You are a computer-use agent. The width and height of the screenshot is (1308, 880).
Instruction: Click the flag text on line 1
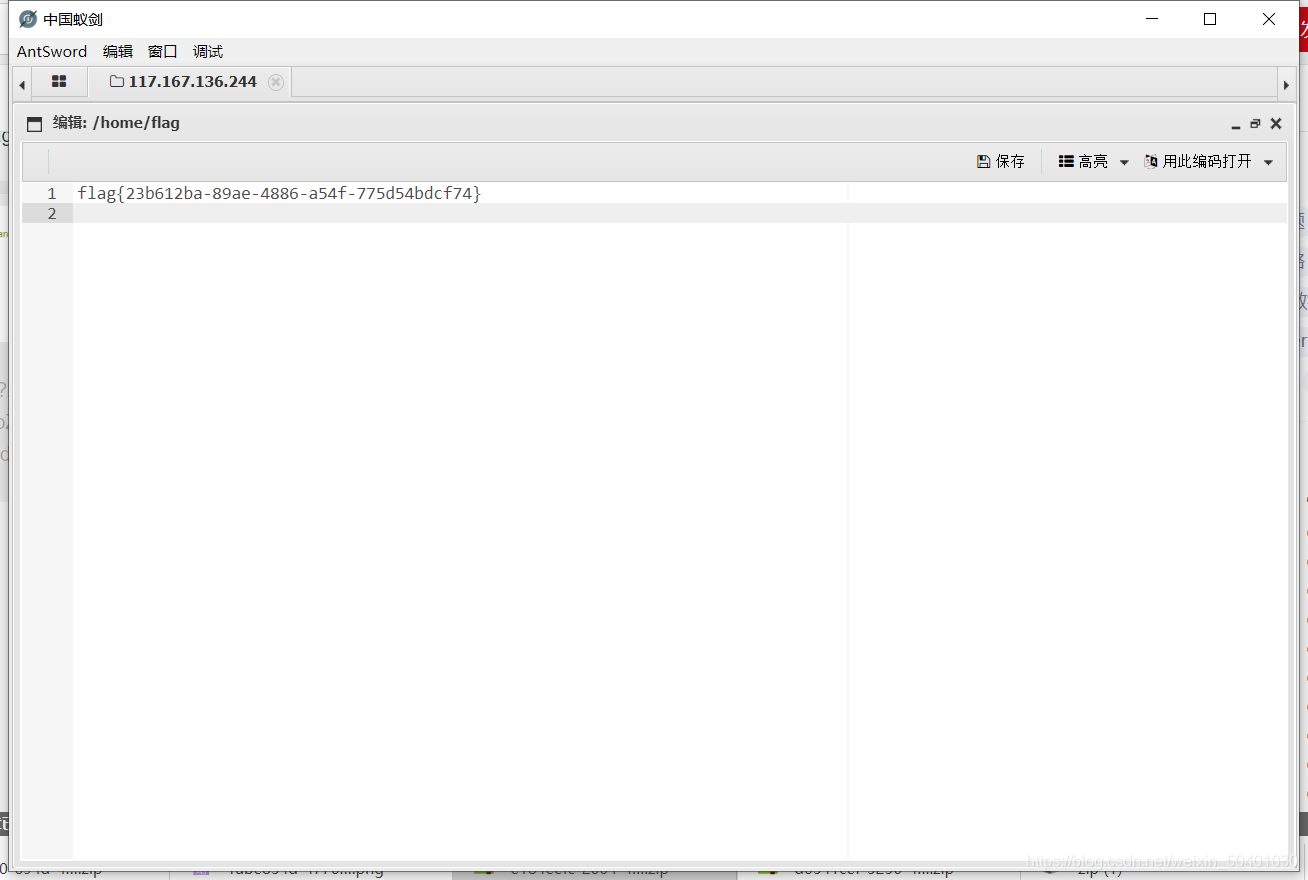tap(279, 193)
